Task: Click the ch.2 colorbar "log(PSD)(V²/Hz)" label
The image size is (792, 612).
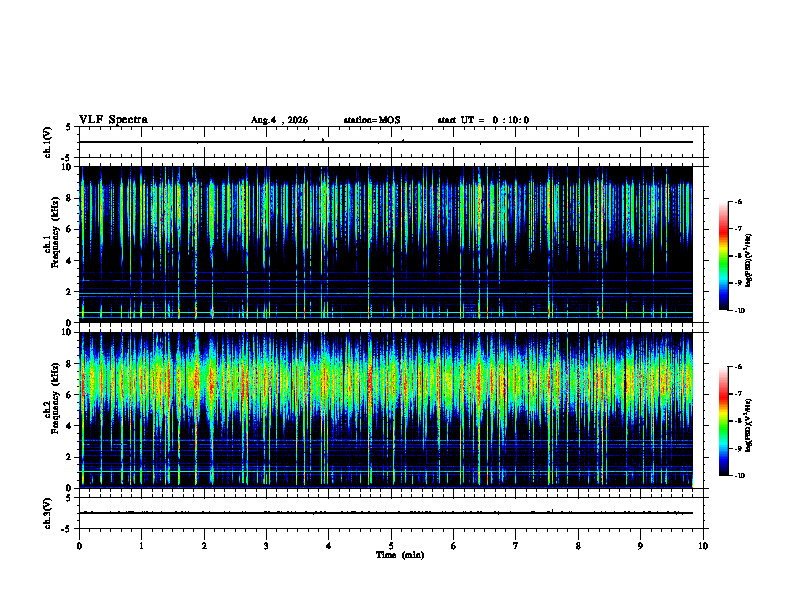Action: point(749,425)
